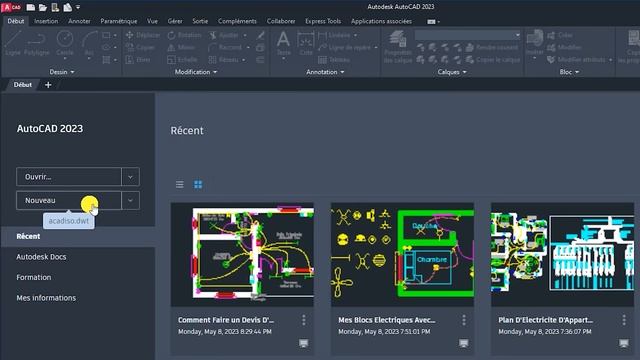
Task: Click the Nouveau button
Action: [x=69, y=200]
